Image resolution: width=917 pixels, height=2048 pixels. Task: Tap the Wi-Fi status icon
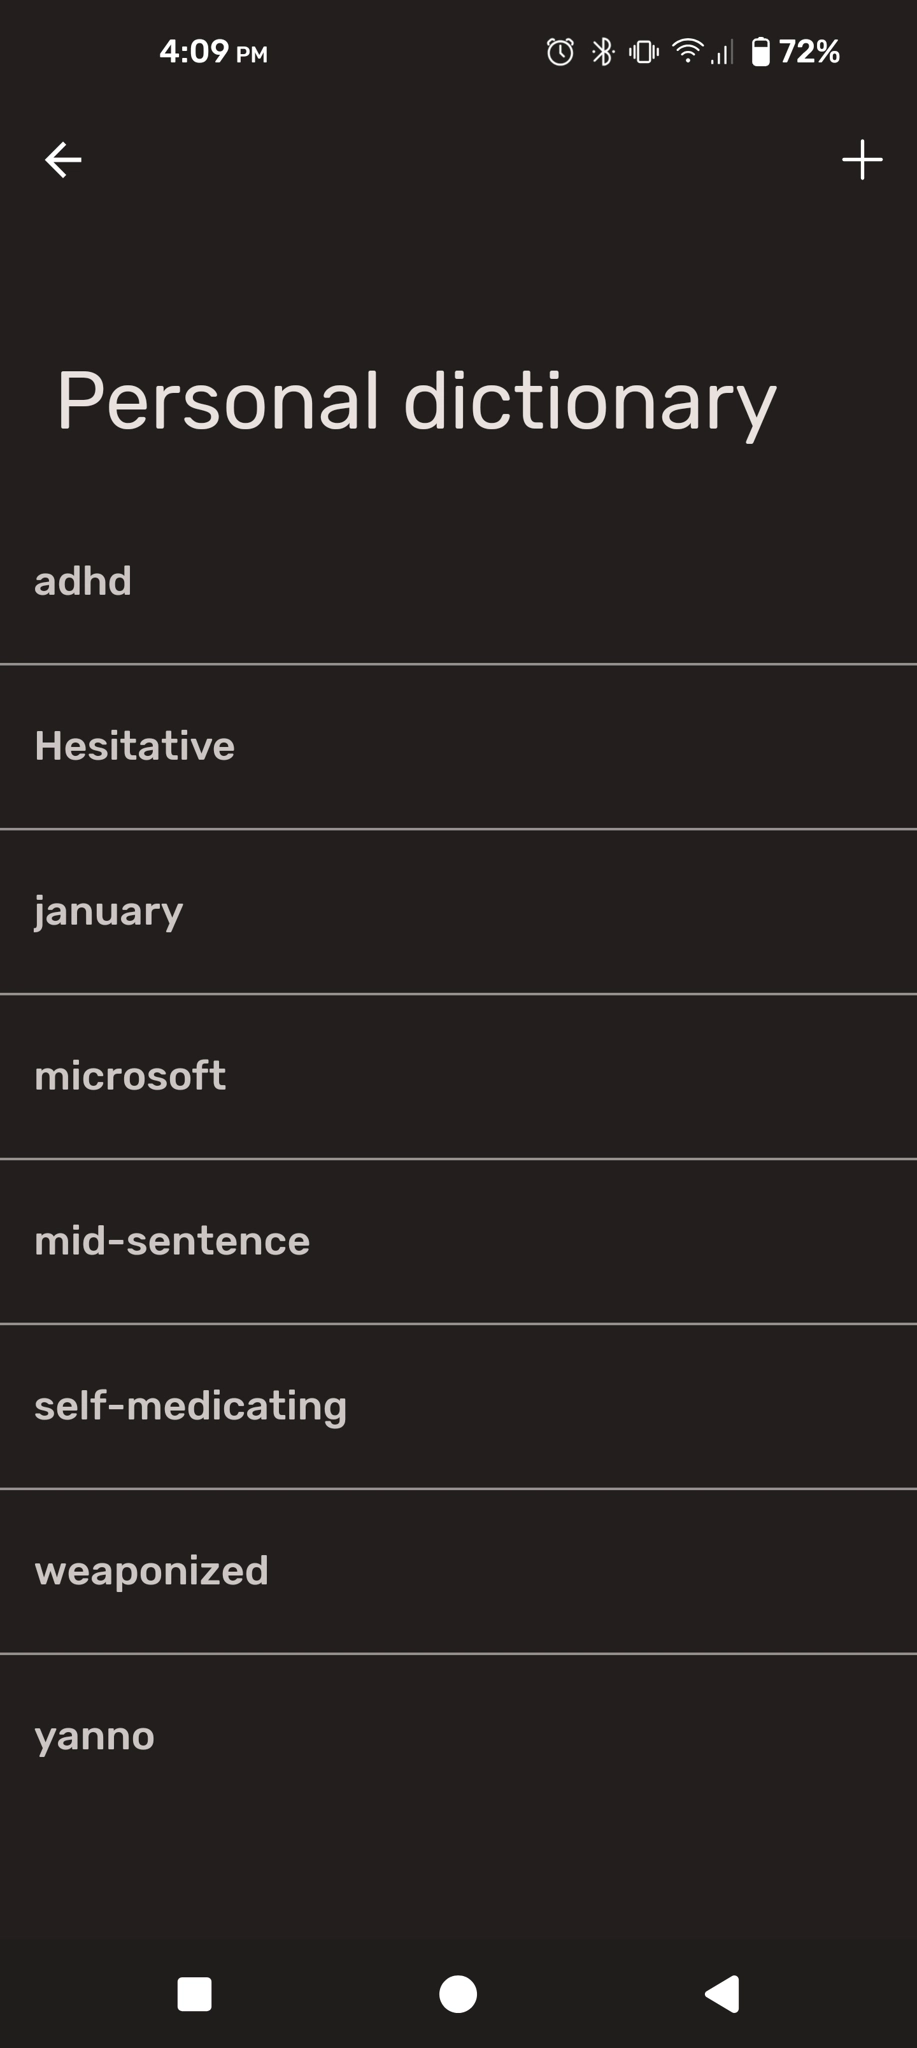pyautogui.click(x=688, y=51)
